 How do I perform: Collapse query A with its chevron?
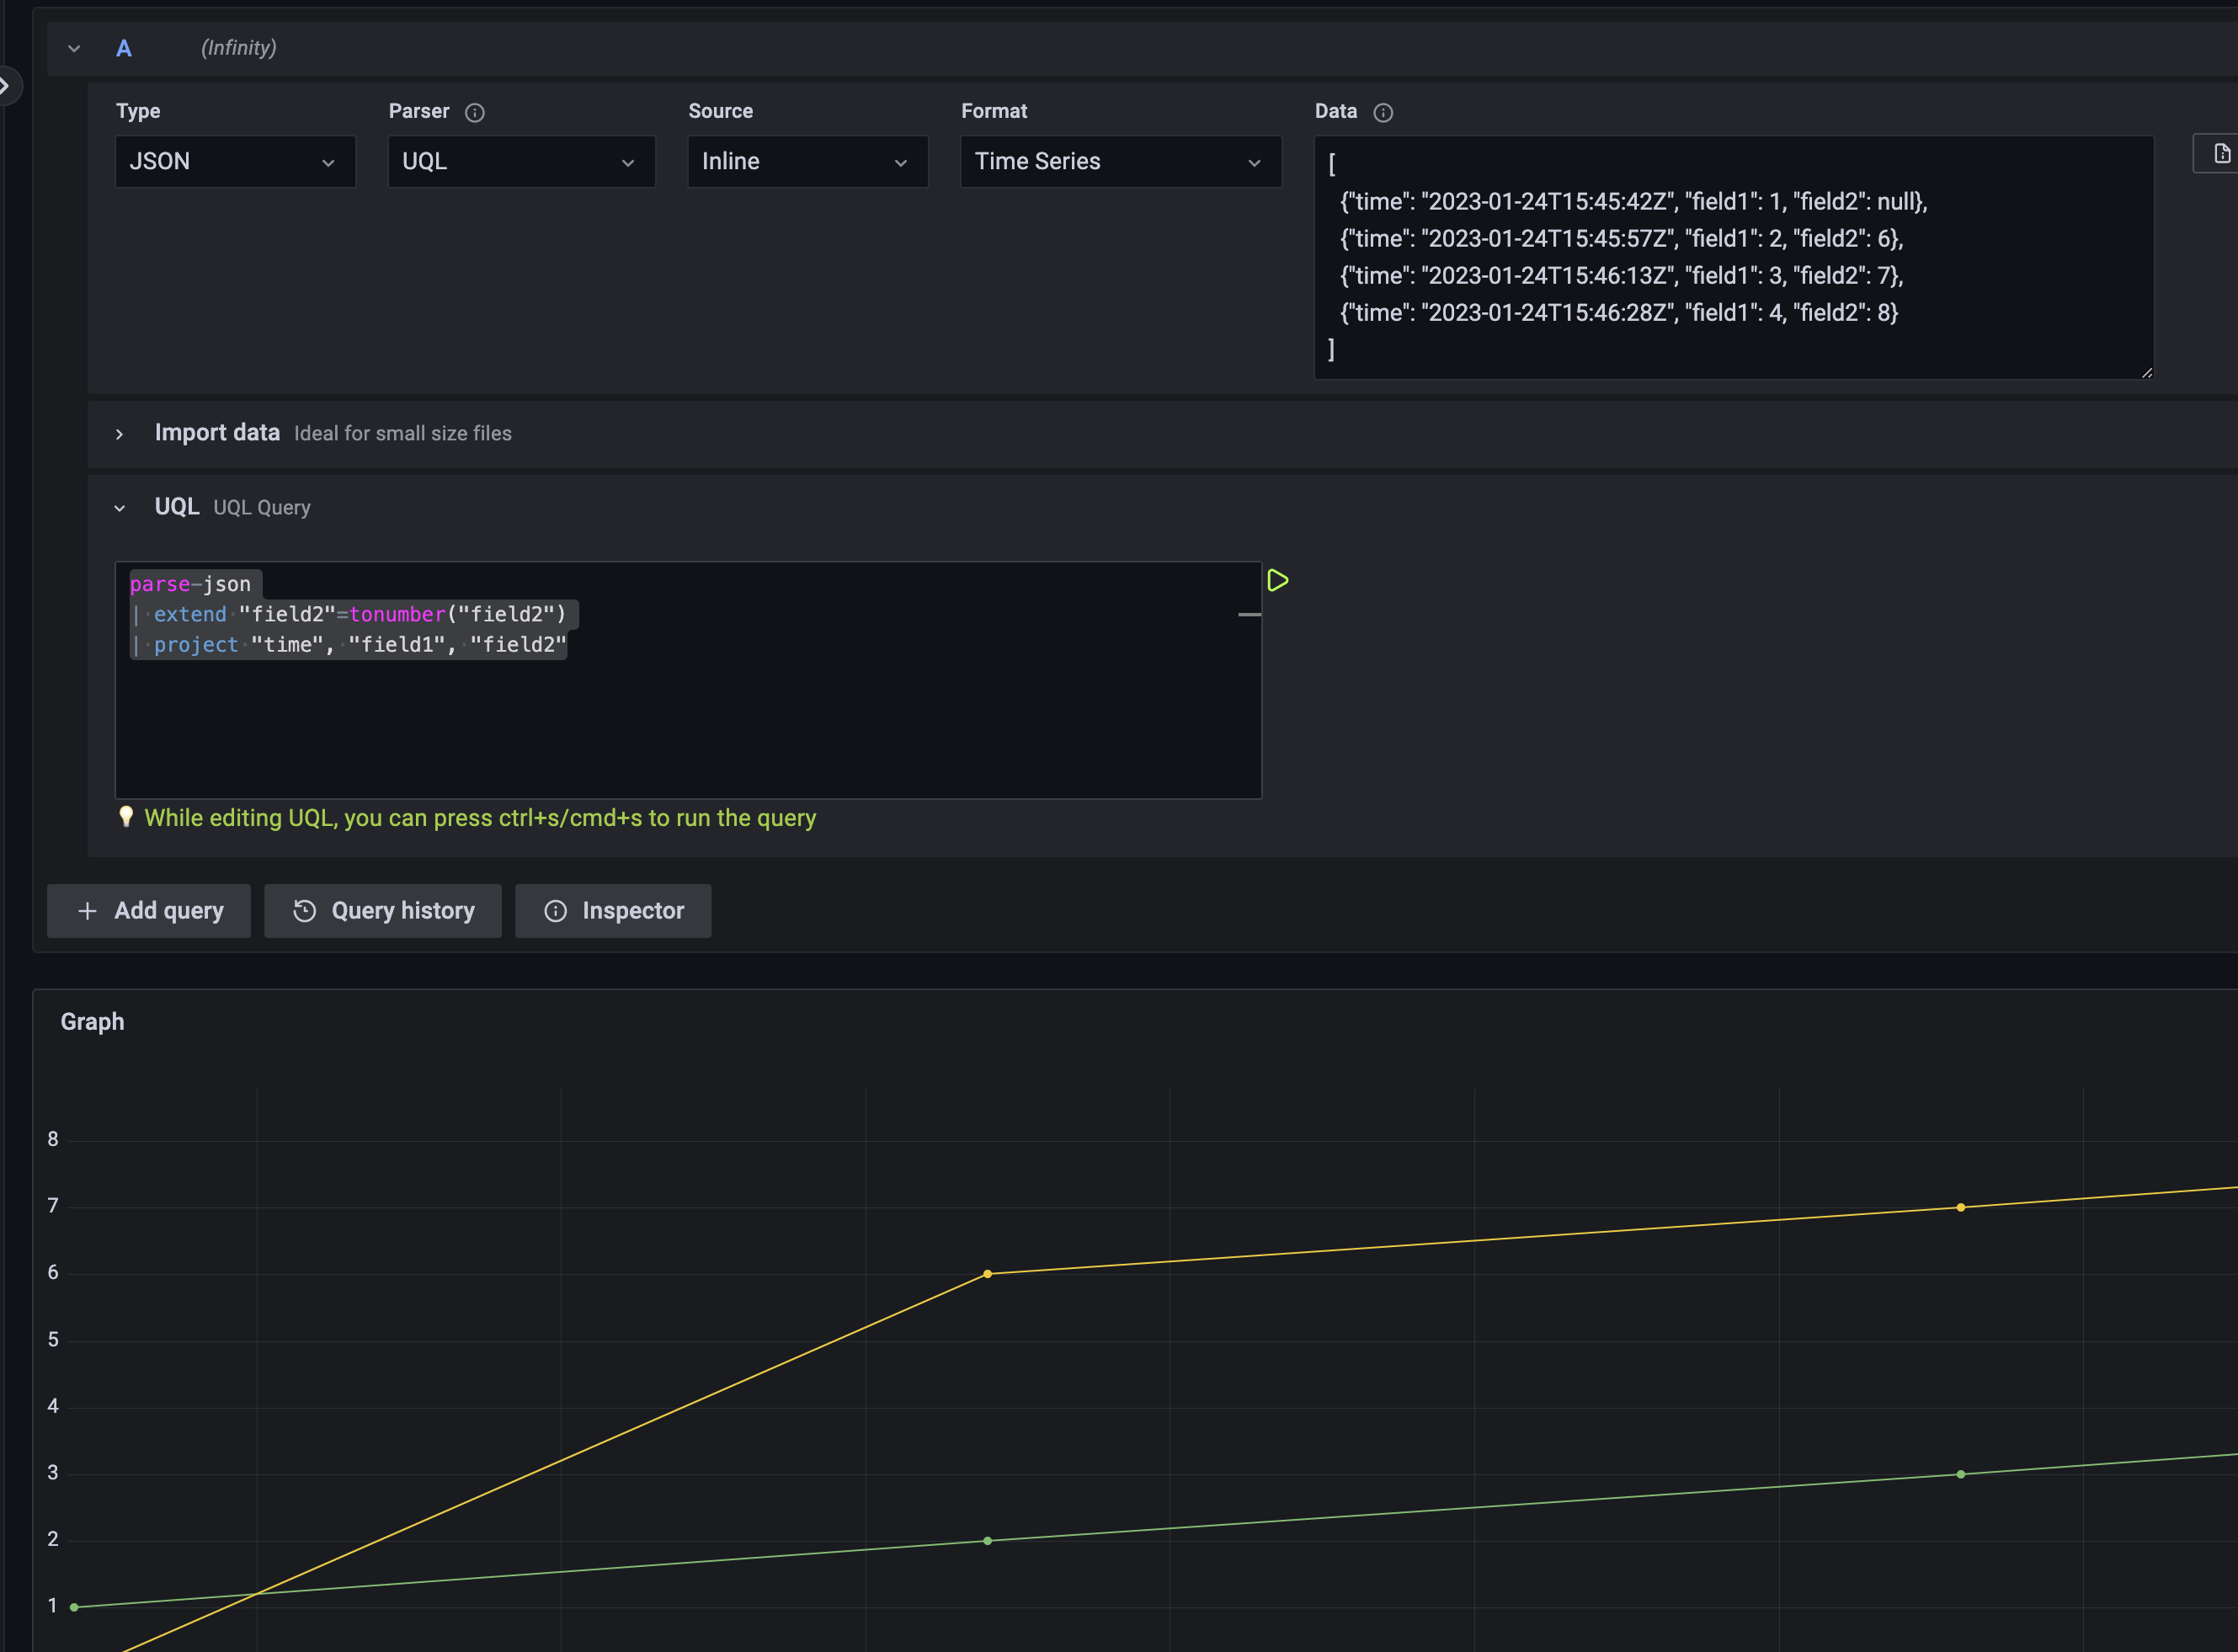click(73, 47)
